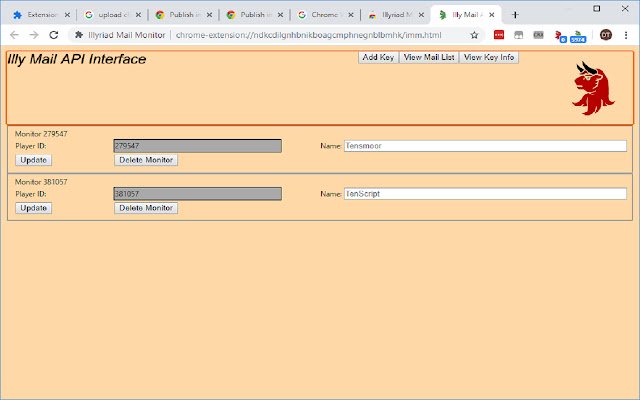Click the Add Key button
Image resolution: width=640 pixels, height=400 pixels.
(378, 58)
